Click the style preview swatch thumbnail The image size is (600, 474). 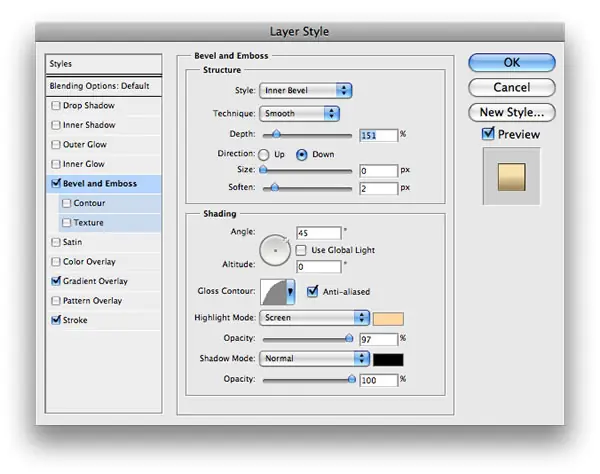point(512,177)
